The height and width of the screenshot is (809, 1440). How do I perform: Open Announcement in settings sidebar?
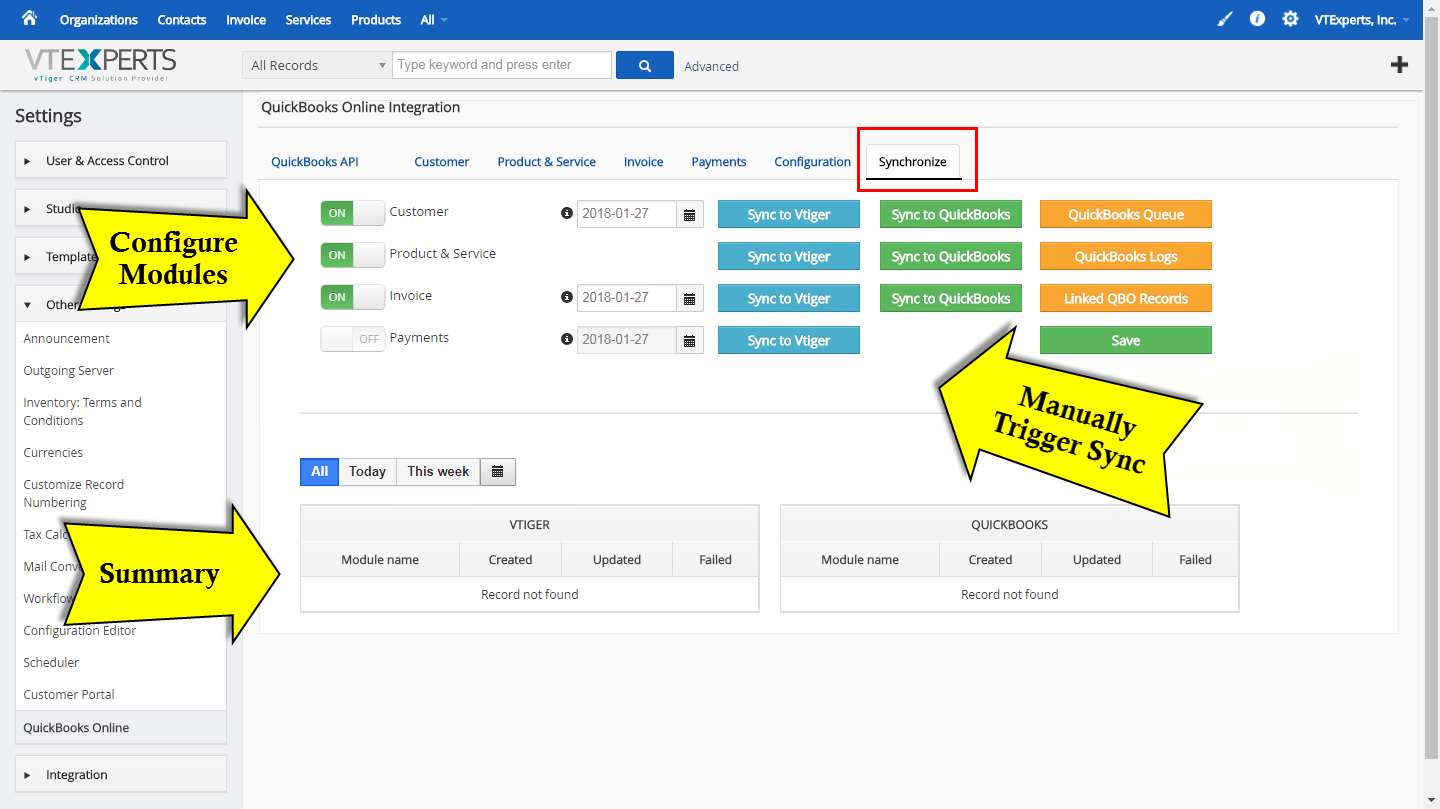click(x=67, y=338)
